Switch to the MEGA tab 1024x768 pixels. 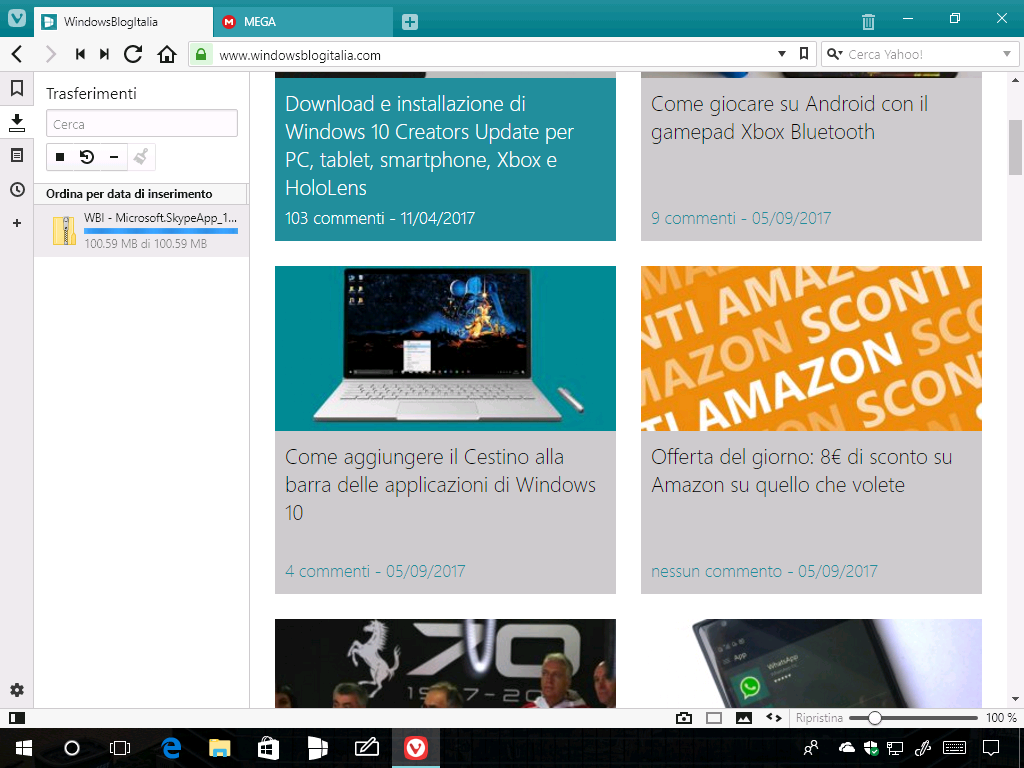[x=303, y=22]
